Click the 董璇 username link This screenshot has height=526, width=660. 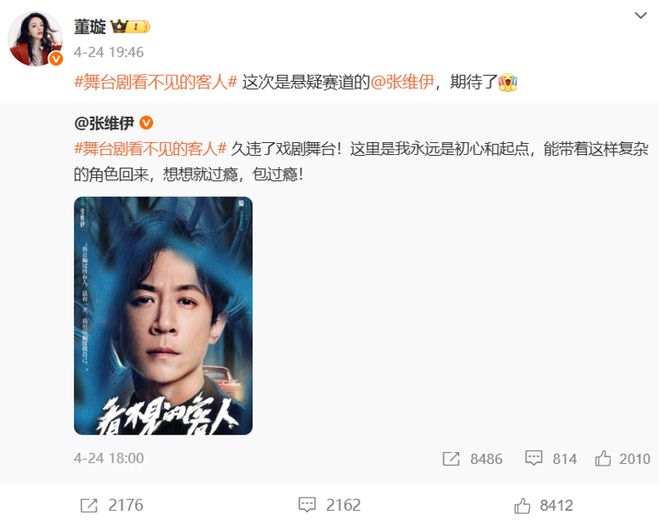pos(90,27)
